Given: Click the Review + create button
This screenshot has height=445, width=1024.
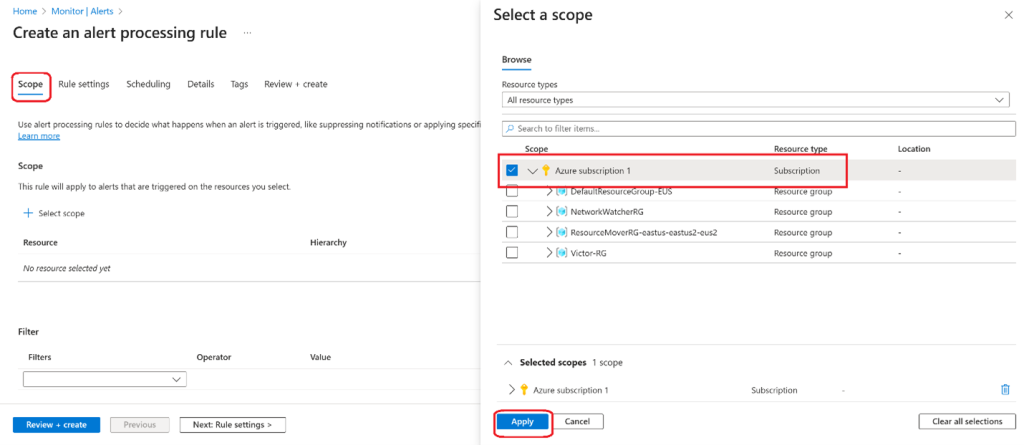Looking at the screenshot, I should click(x=56, y=425).
